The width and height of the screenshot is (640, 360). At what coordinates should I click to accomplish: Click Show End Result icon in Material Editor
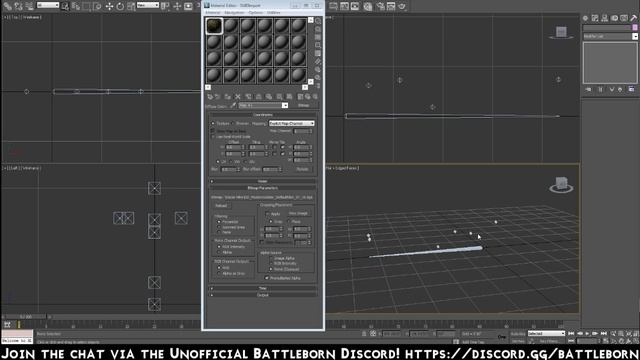300,97
